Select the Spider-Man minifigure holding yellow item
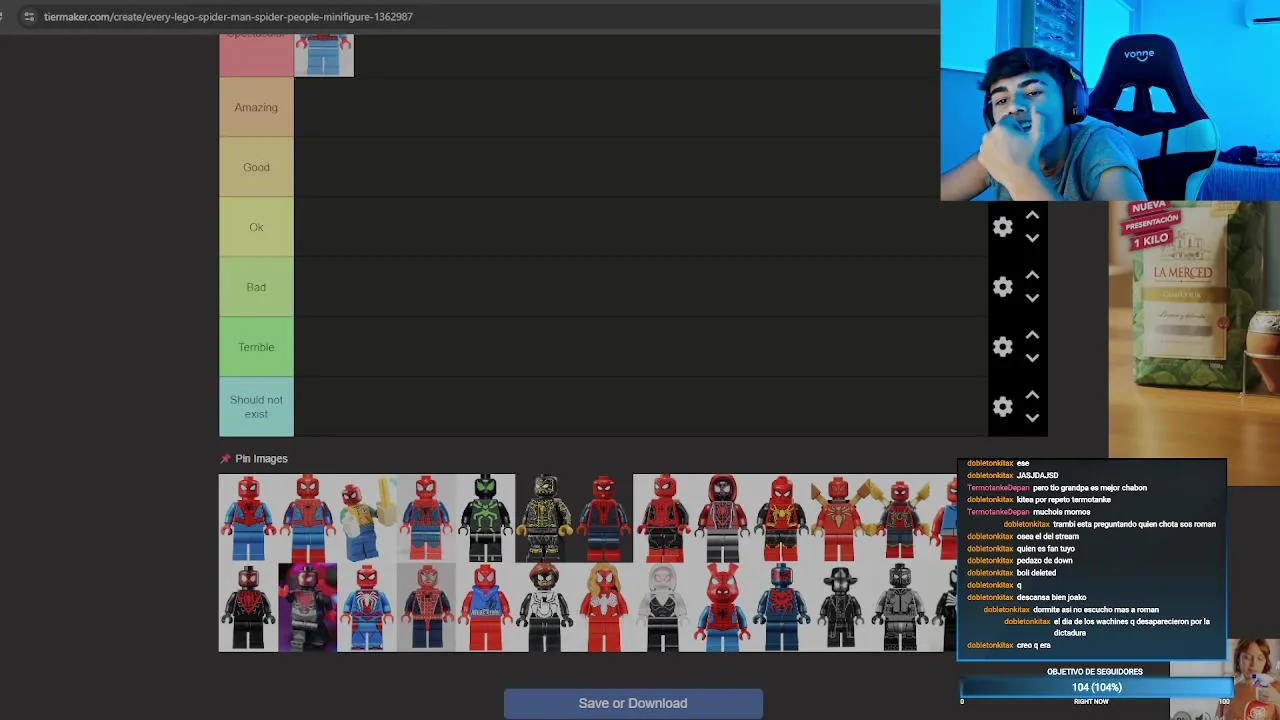 (367, 518)
